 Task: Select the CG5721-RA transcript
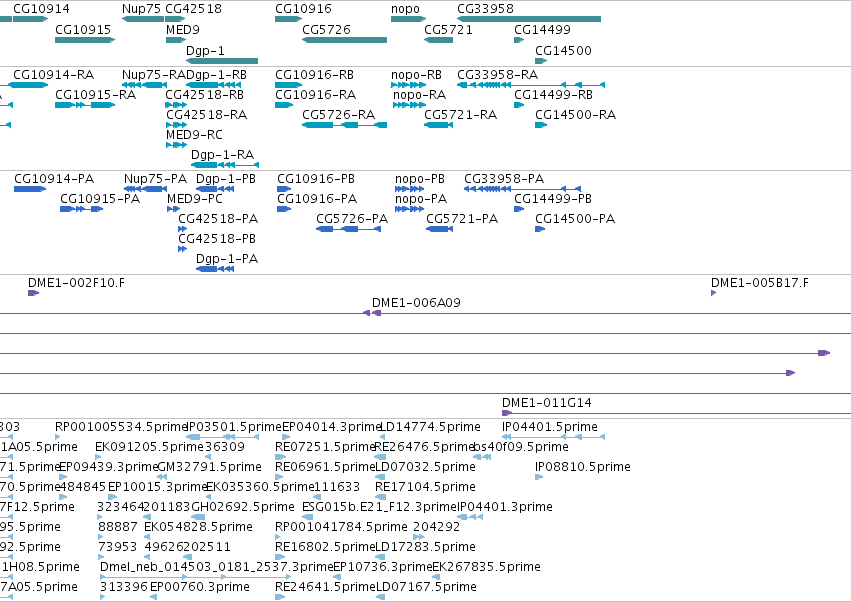tap(461, 115)
